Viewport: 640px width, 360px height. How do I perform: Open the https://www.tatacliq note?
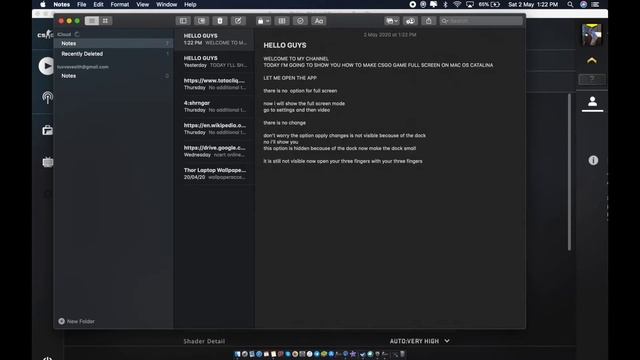point(214,84)
